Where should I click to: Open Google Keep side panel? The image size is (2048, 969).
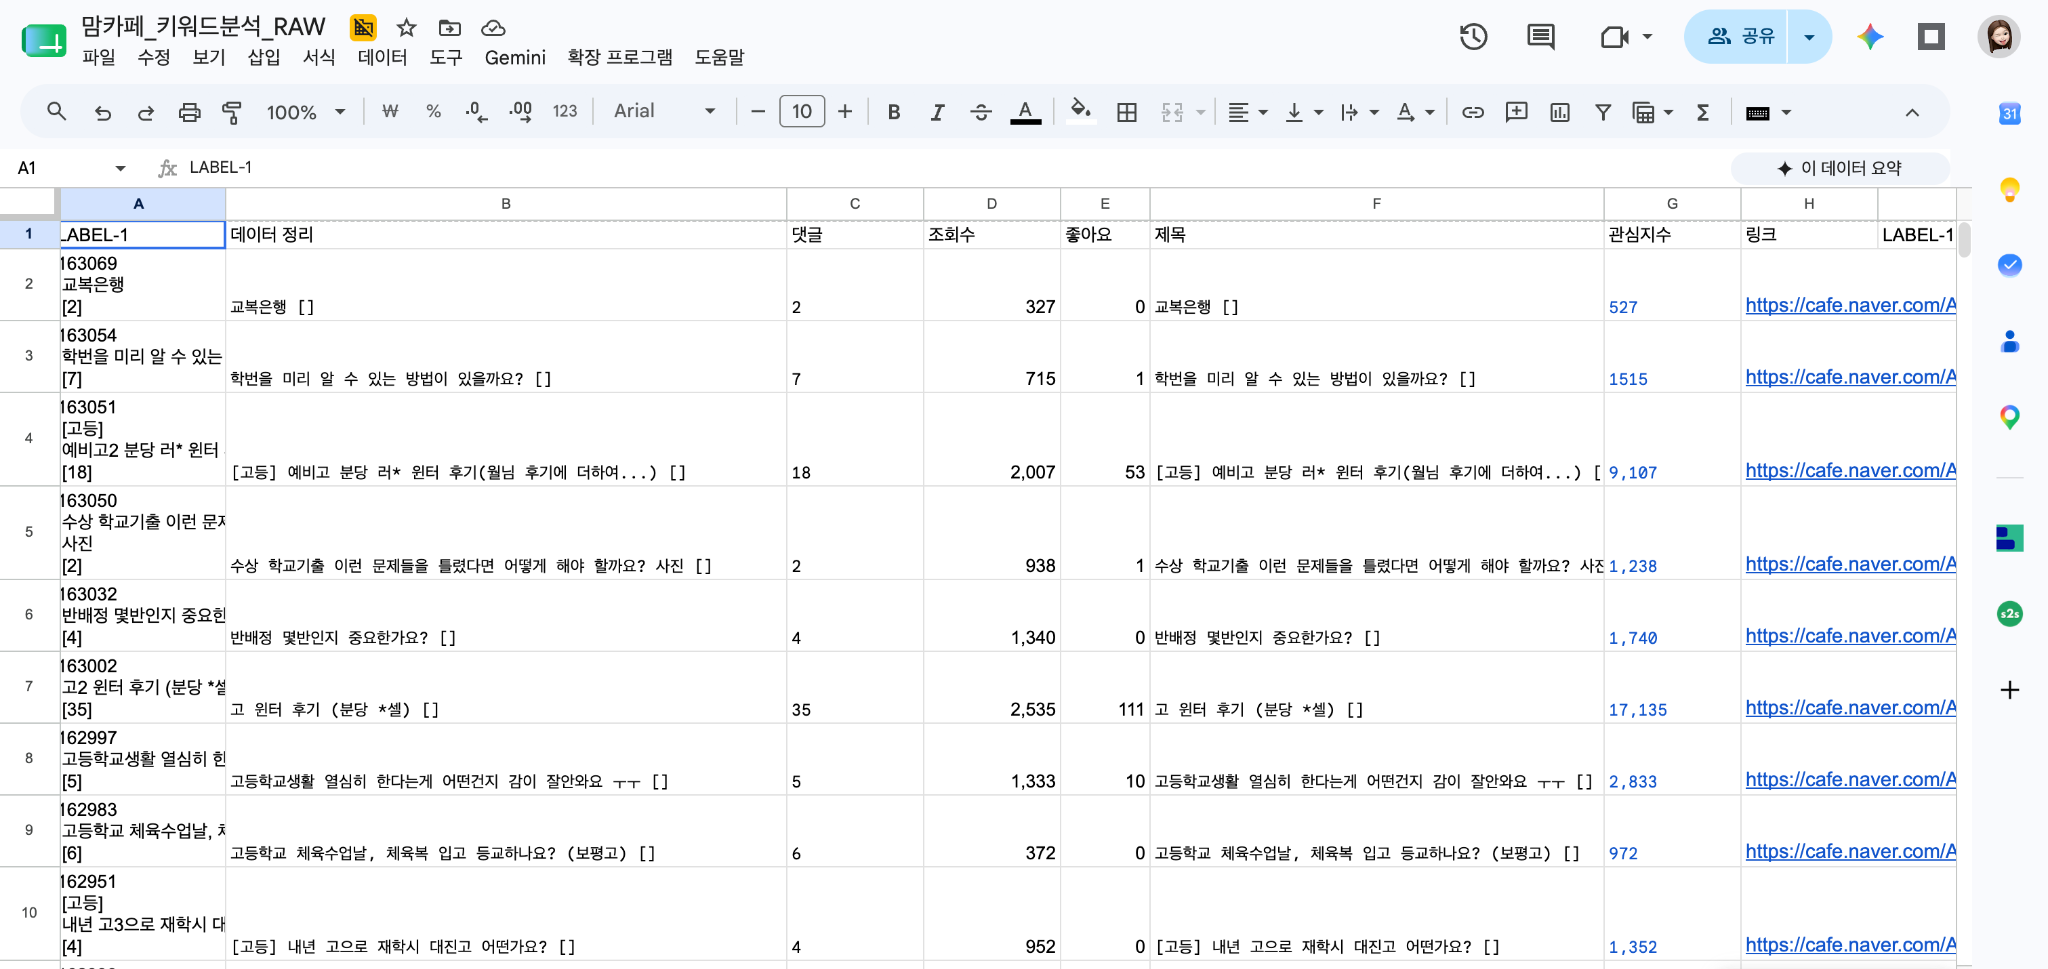click(2010, 189)
